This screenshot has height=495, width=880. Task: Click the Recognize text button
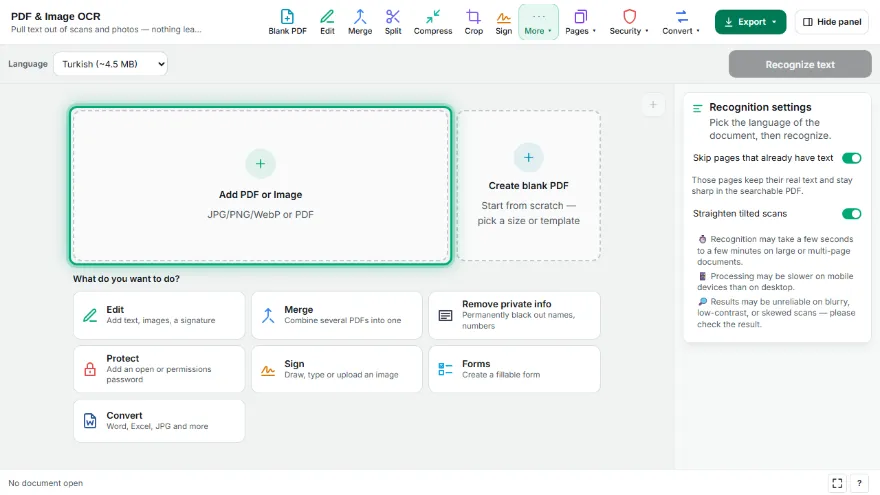point(800,65)
